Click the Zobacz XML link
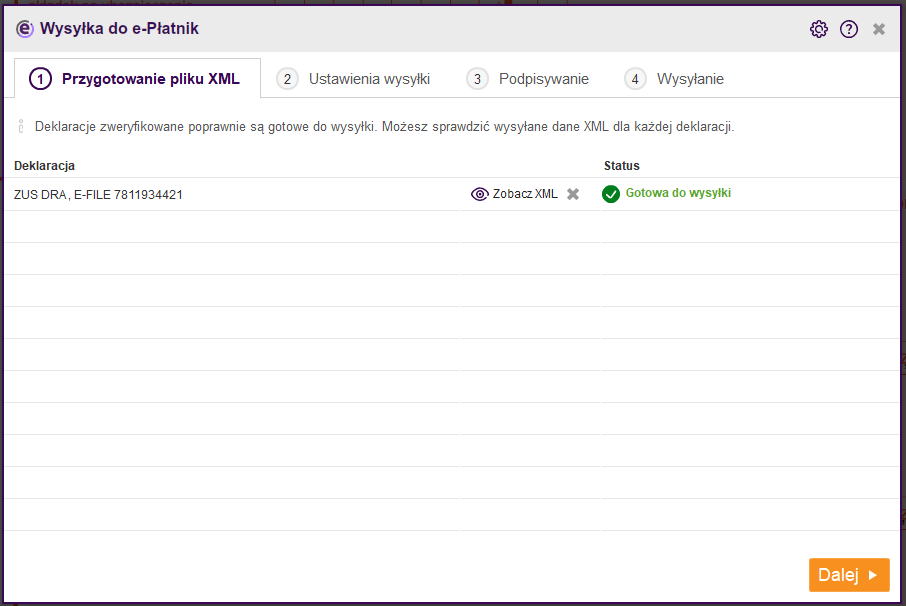This screenshot has height=606, width=906. coord(525,194)
